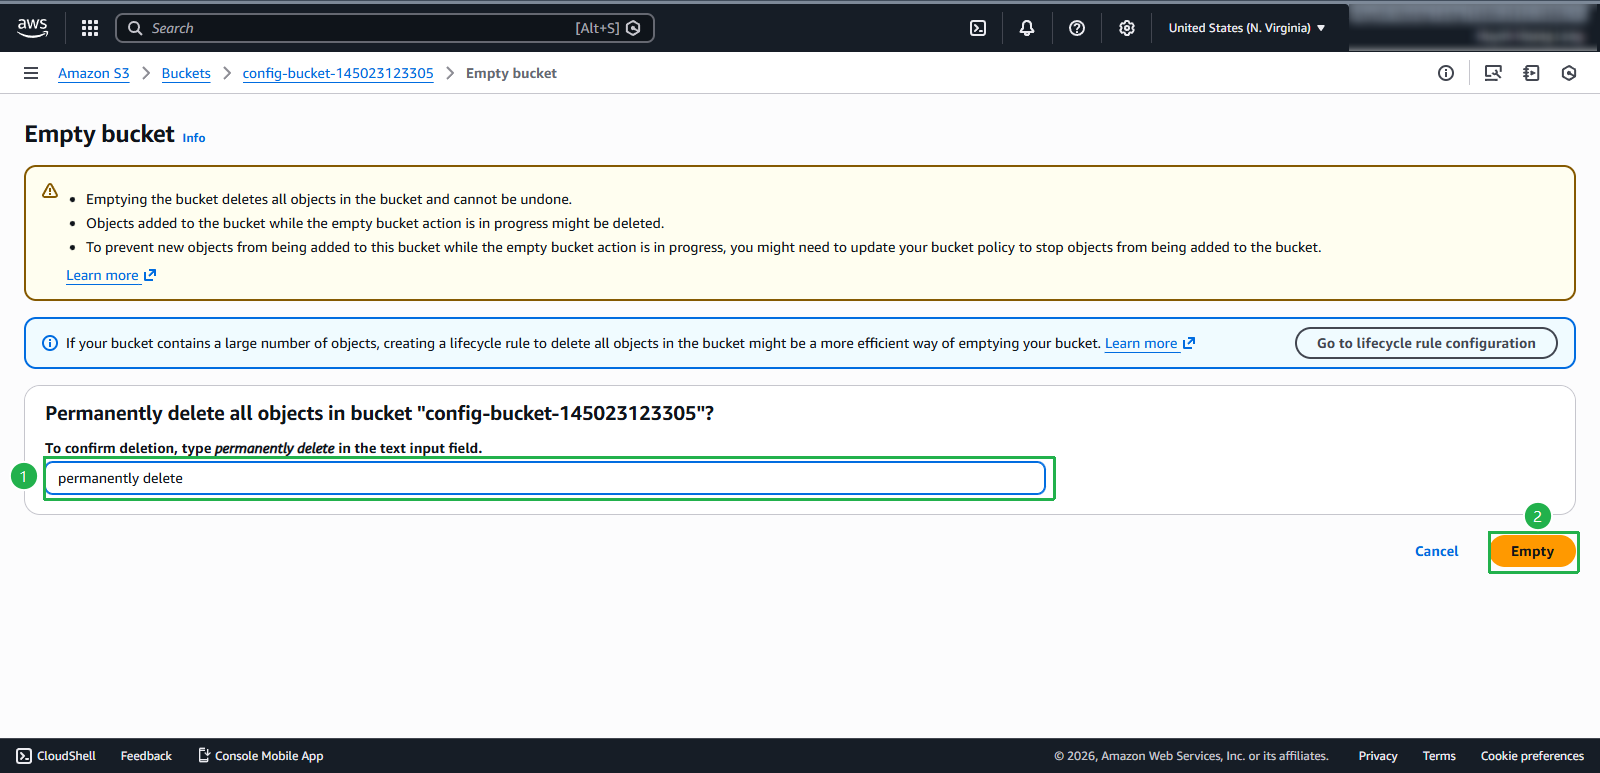Open the settings gear in top bar
Viewport: 1600px width, 773px height.
tap(1127, 28)
